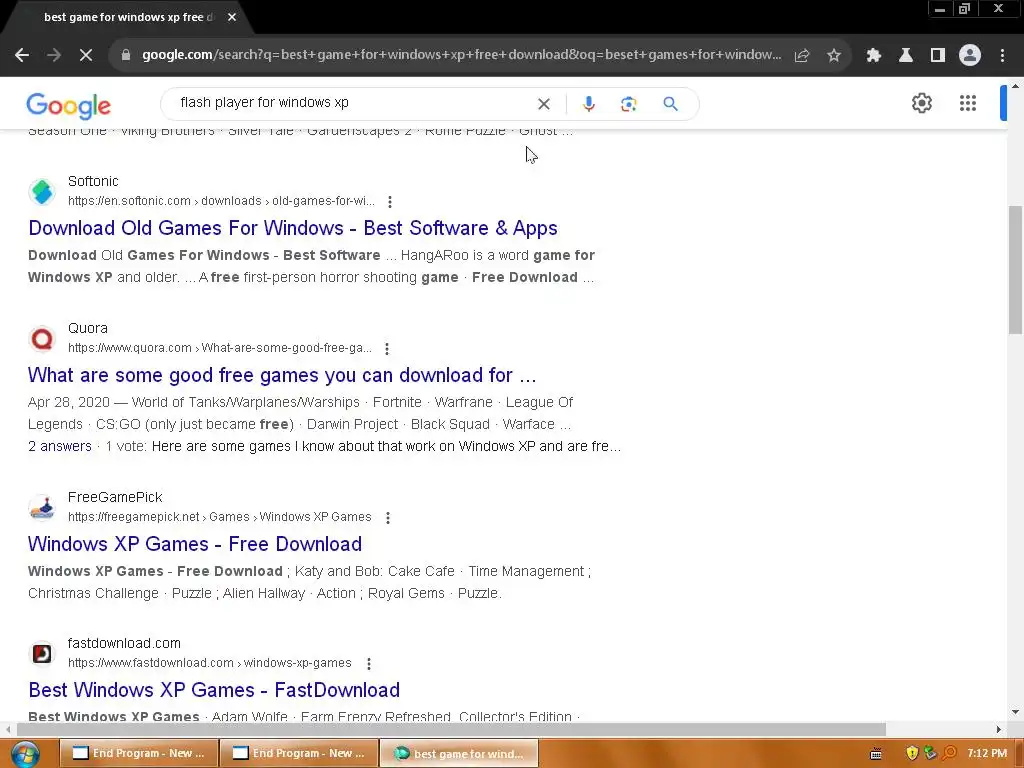Open Download Old Games For Windows link
Viewport: 1024px width, 768px height.
pyautogui.click(x=293, y=228)
